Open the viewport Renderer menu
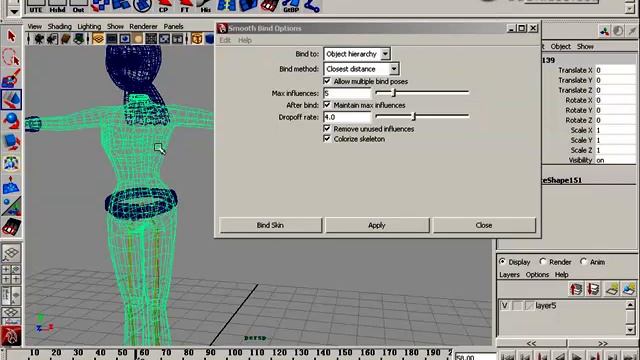The width and height of the screenshot is (640, 360). (143, 27)
